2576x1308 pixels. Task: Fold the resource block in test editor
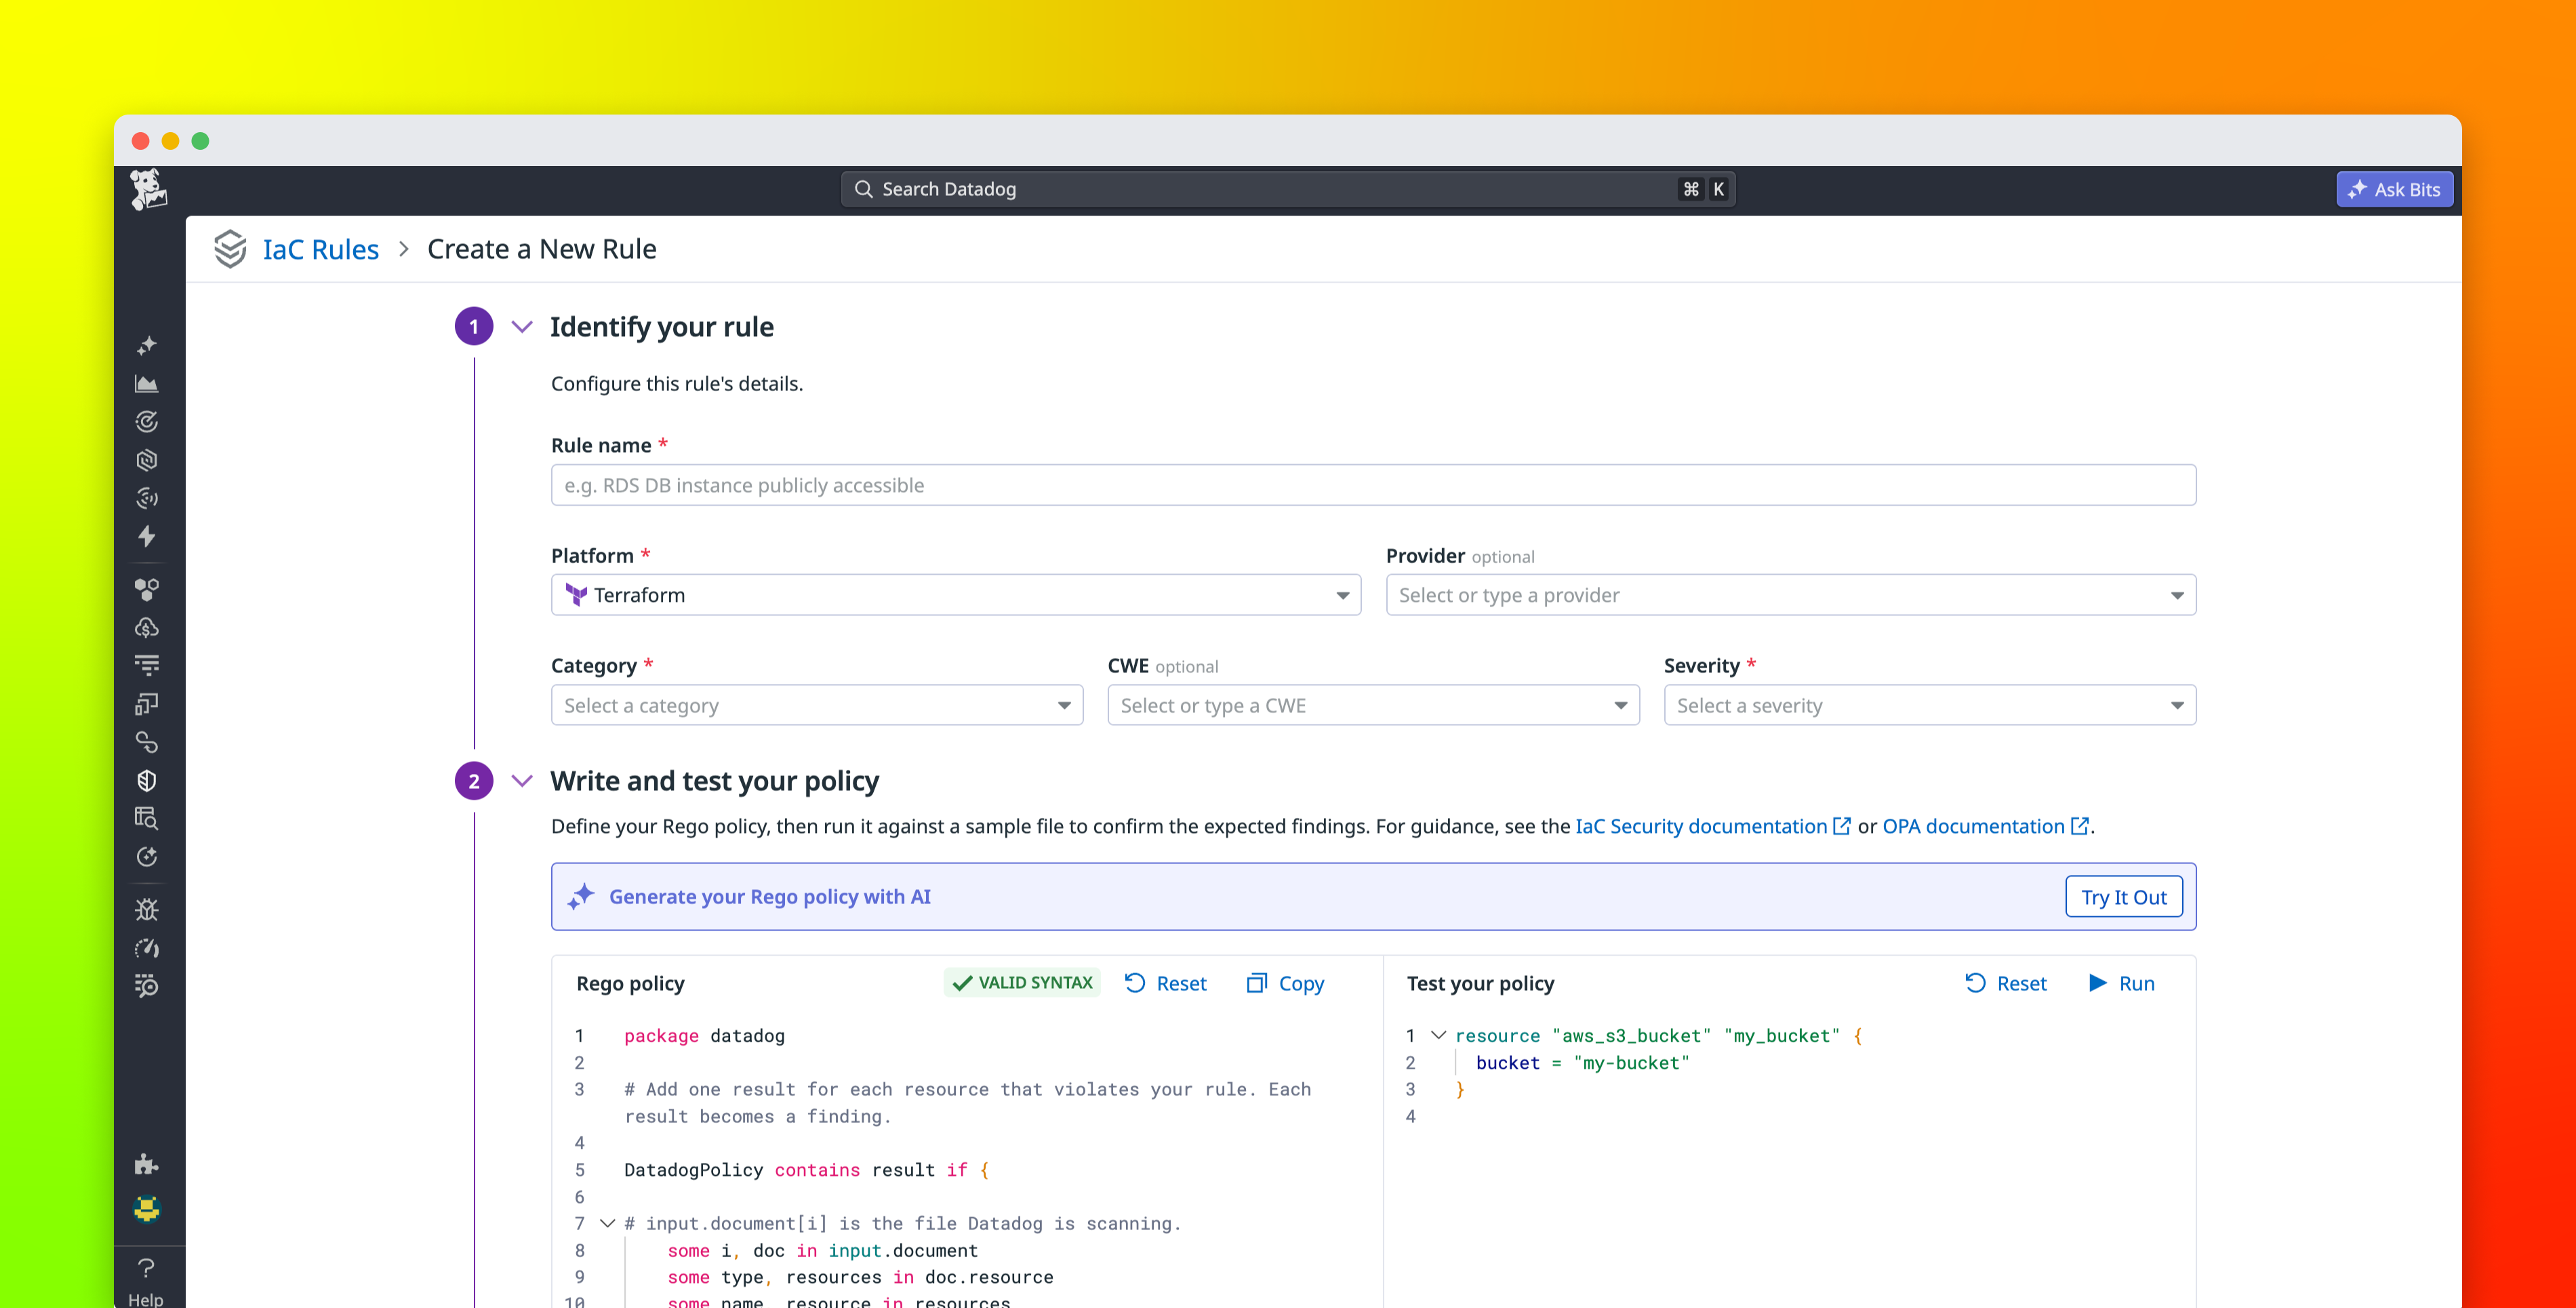[1438, 1035]
